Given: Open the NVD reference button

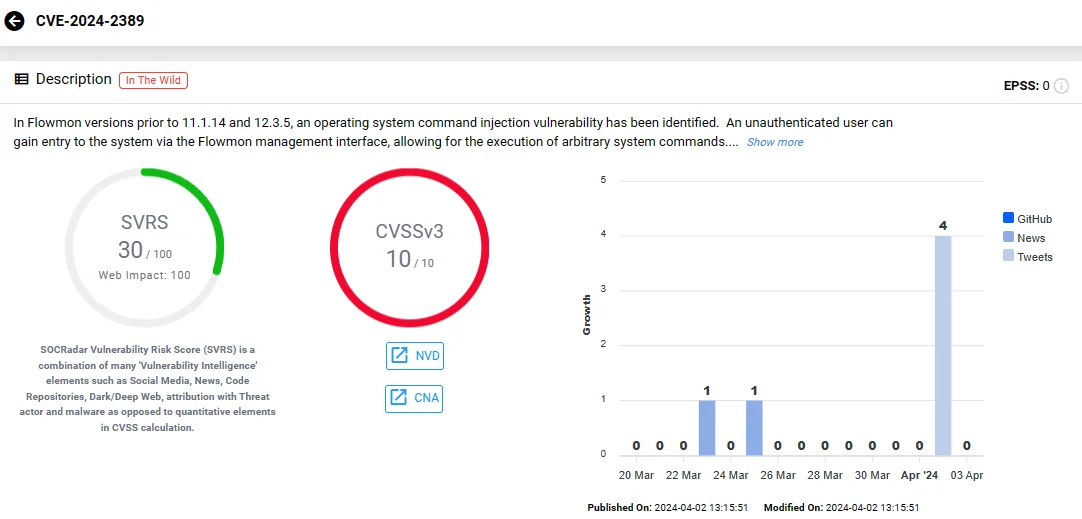Looking at the screenshot, I should coord(414,356).
